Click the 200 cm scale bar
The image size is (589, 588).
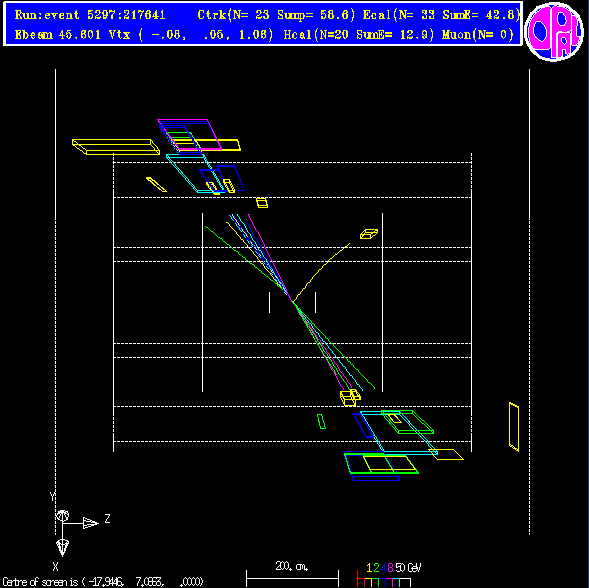[292, 575]
